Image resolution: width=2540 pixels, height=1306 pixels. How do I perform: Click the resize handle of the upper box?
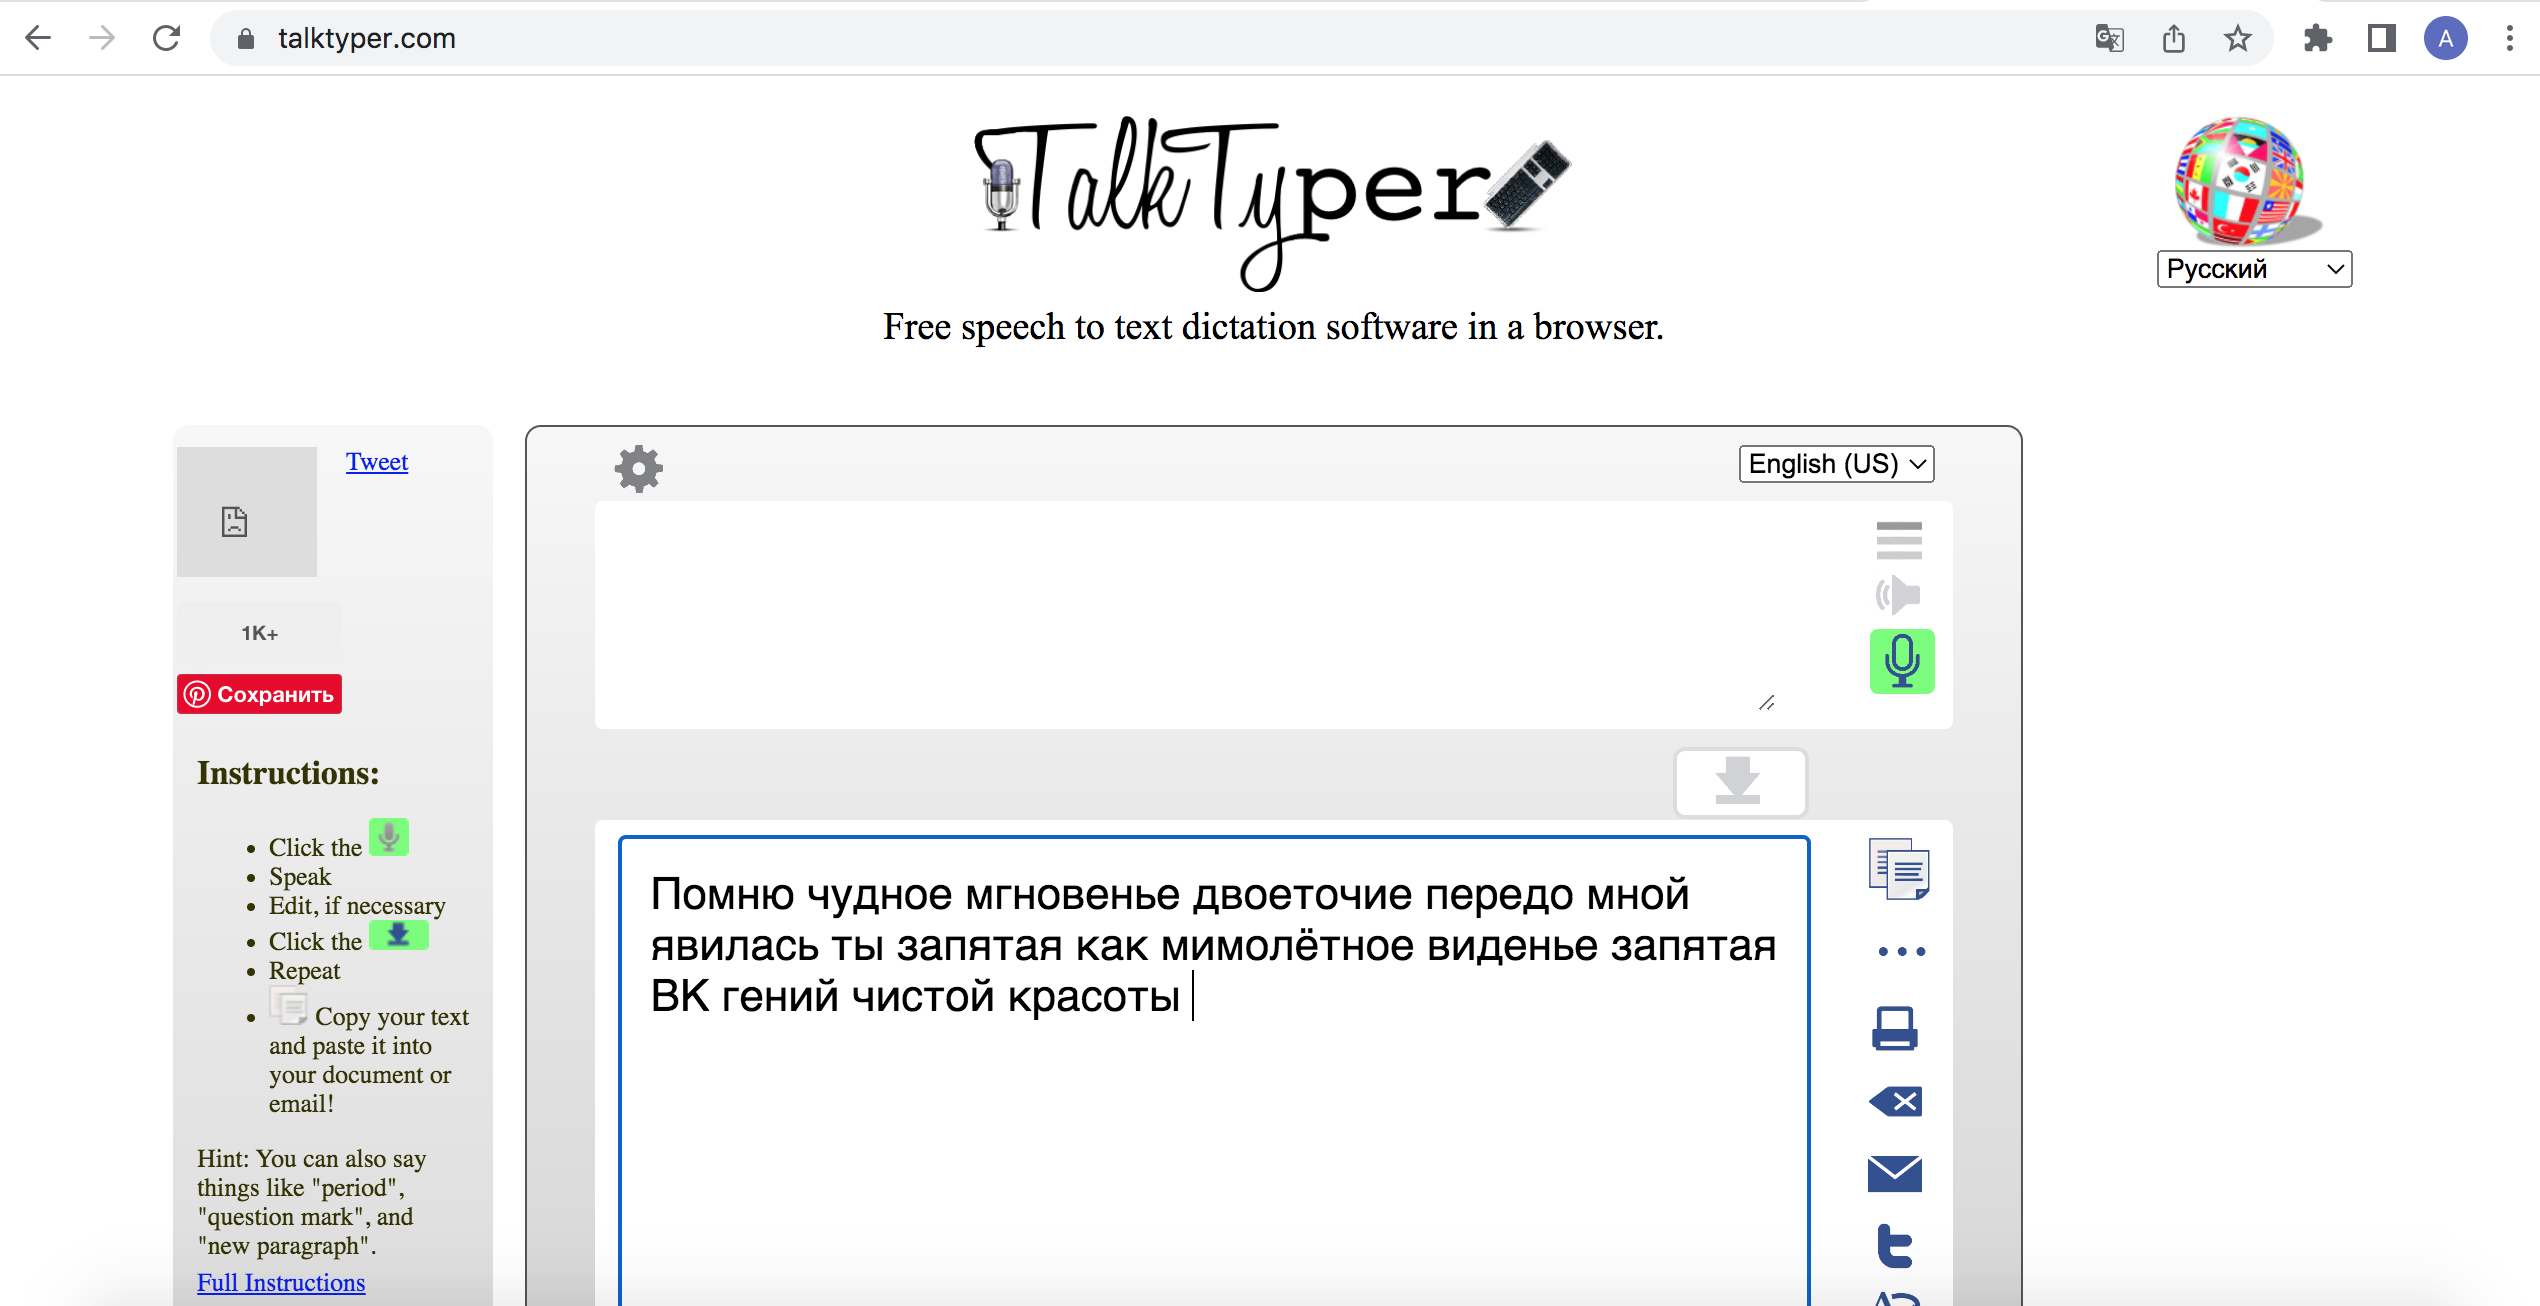1767,703
